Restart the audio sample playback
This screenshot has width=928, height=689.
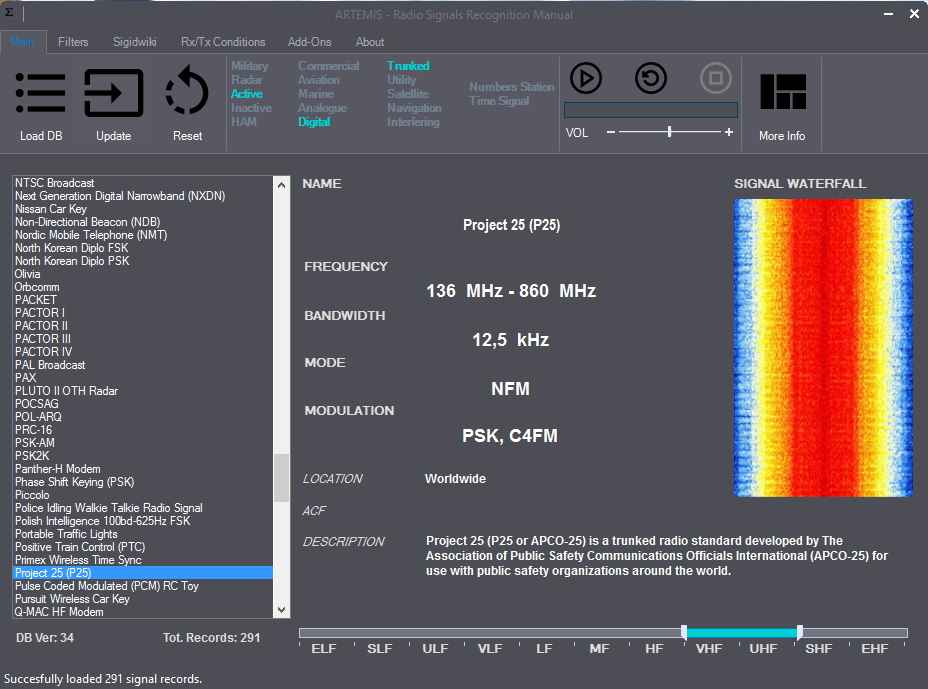coord(650,78)
